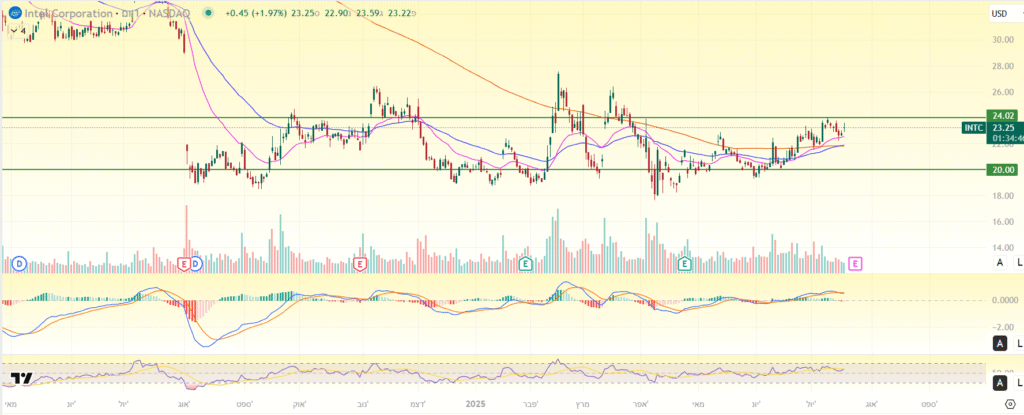1024x415 pixels.
Task: Toggle auto scale A in RSI pane
Action: [999, 382]
